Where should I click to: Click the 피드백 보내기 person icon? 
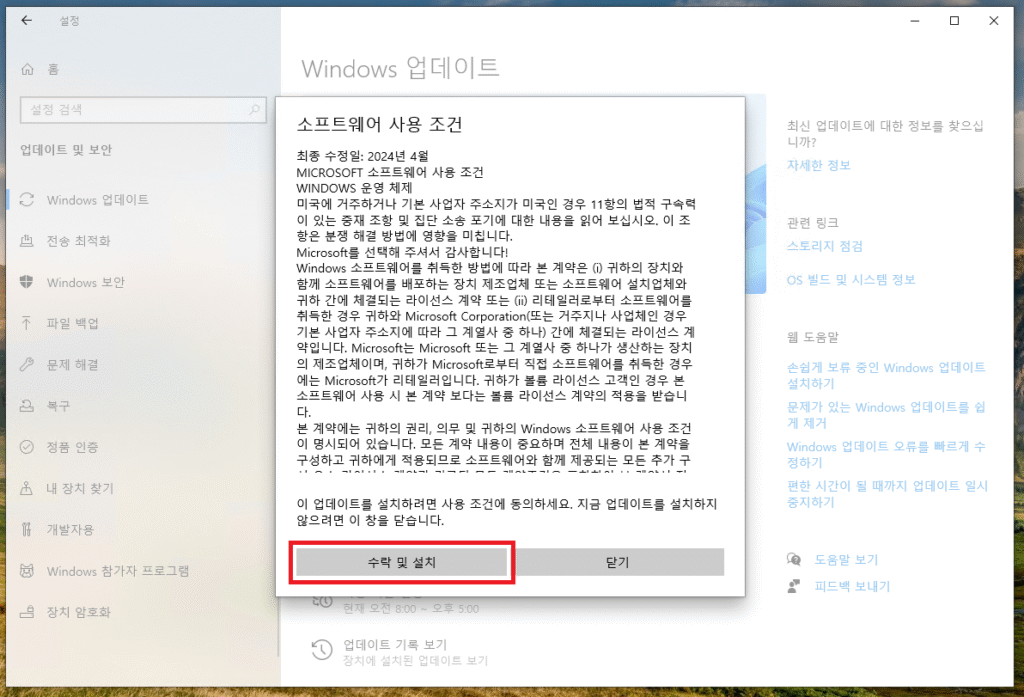pyautogui.click(x=794, y=586)
